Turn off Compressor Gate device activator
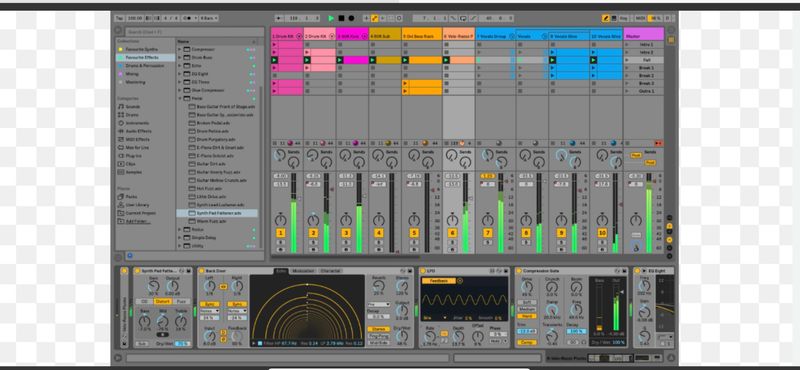Screen dimensions: 800x370 (519, 271)
